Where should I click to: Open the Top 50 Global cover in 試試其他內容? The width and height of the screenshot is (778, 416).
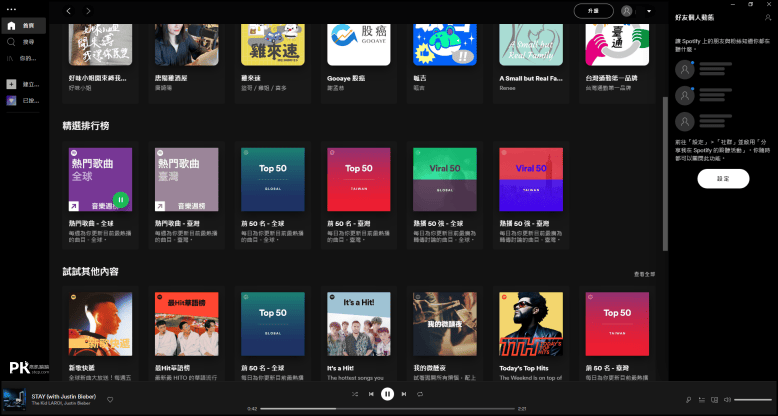coord(273,324)
